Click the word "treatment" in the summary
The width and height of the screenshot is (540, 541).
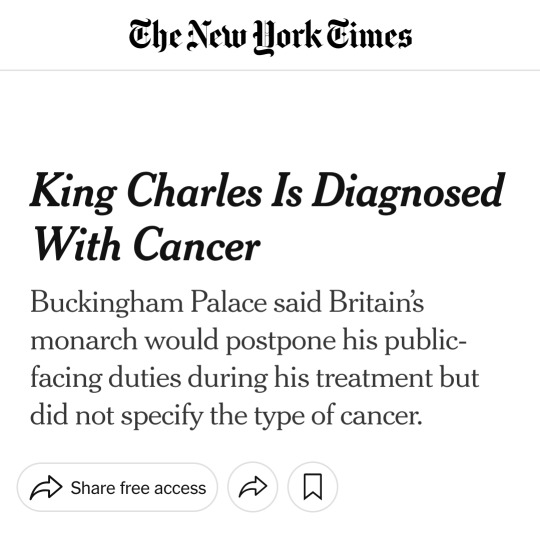pyautogui.click(x=374, y=377)
